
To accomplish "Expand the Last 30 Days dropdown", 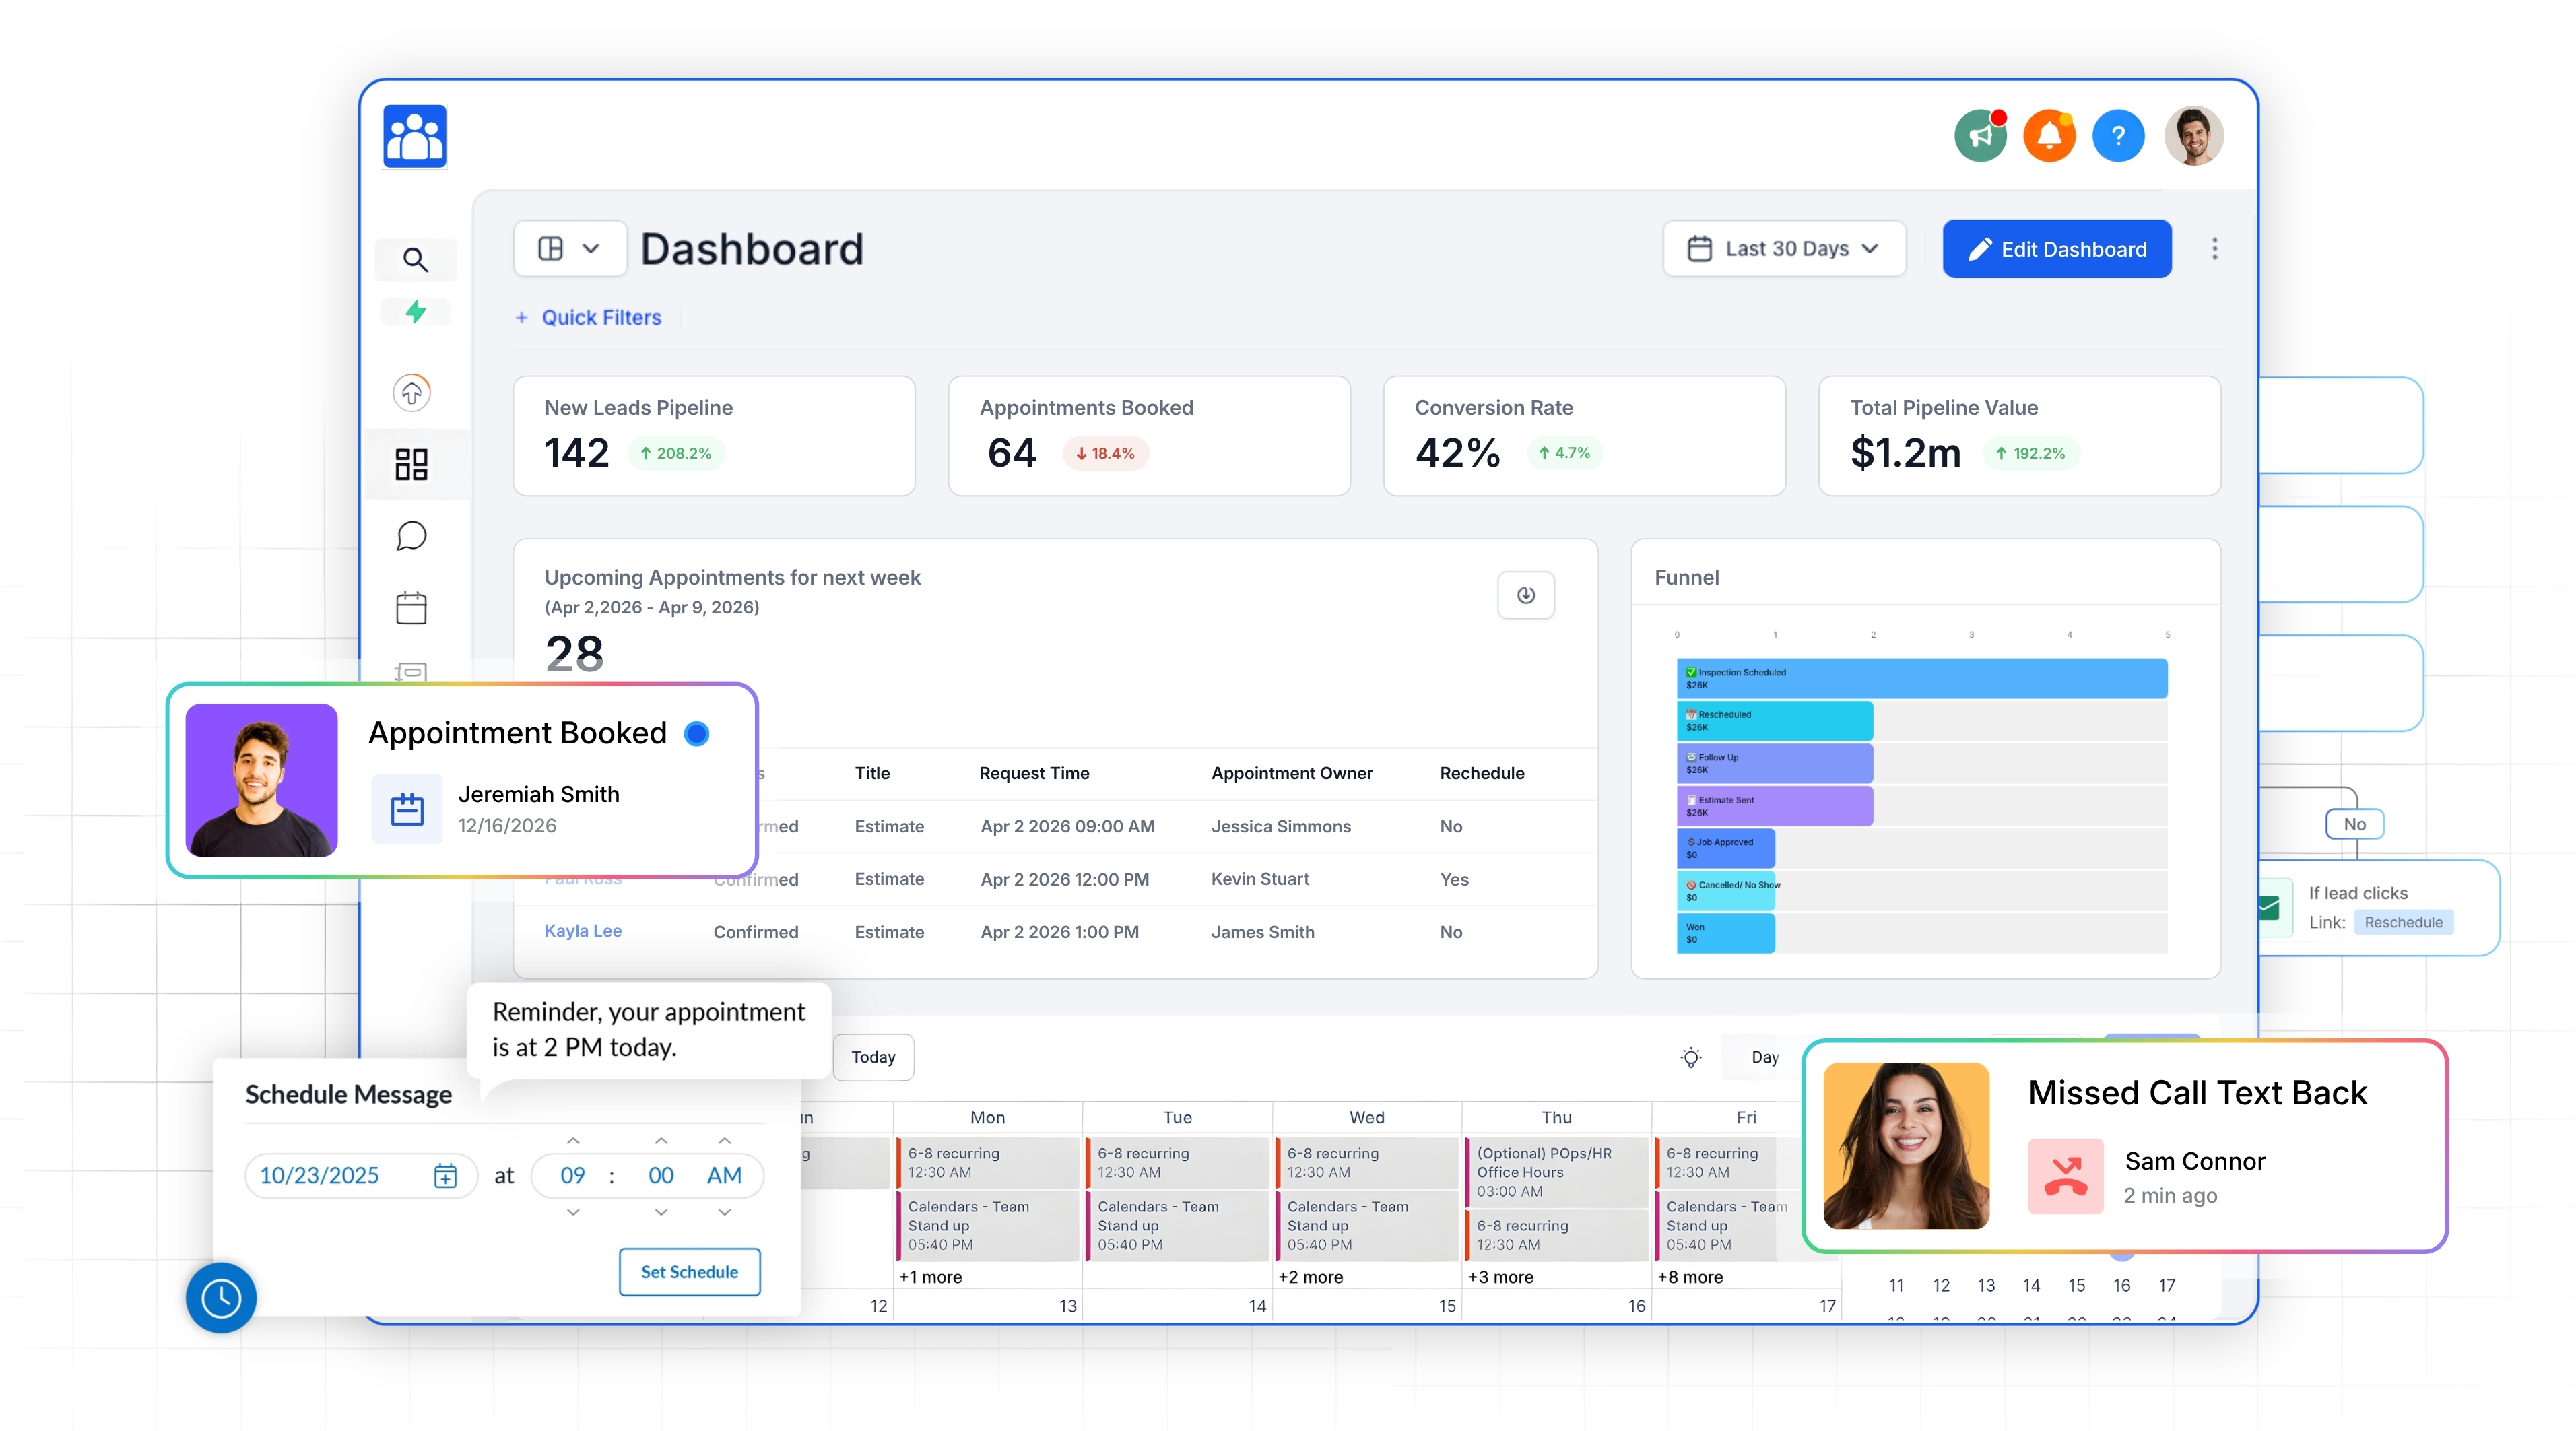I will coord(1784,249).
